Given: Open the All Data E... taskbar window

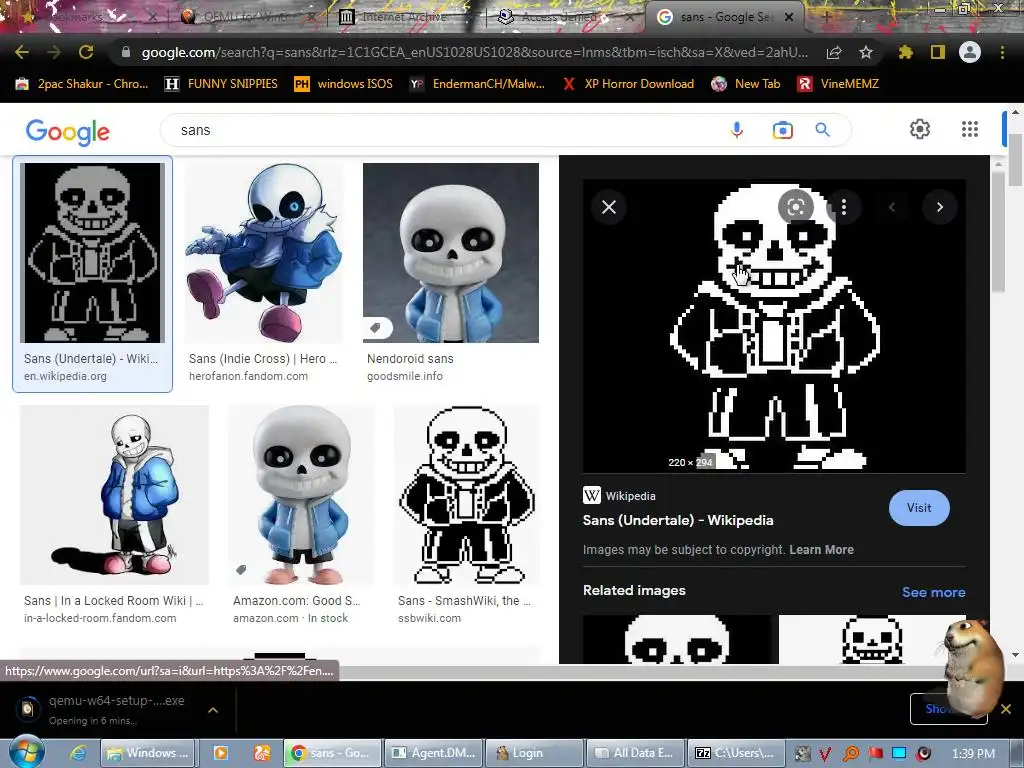Looking at the screenshot, I should (635, 753).
